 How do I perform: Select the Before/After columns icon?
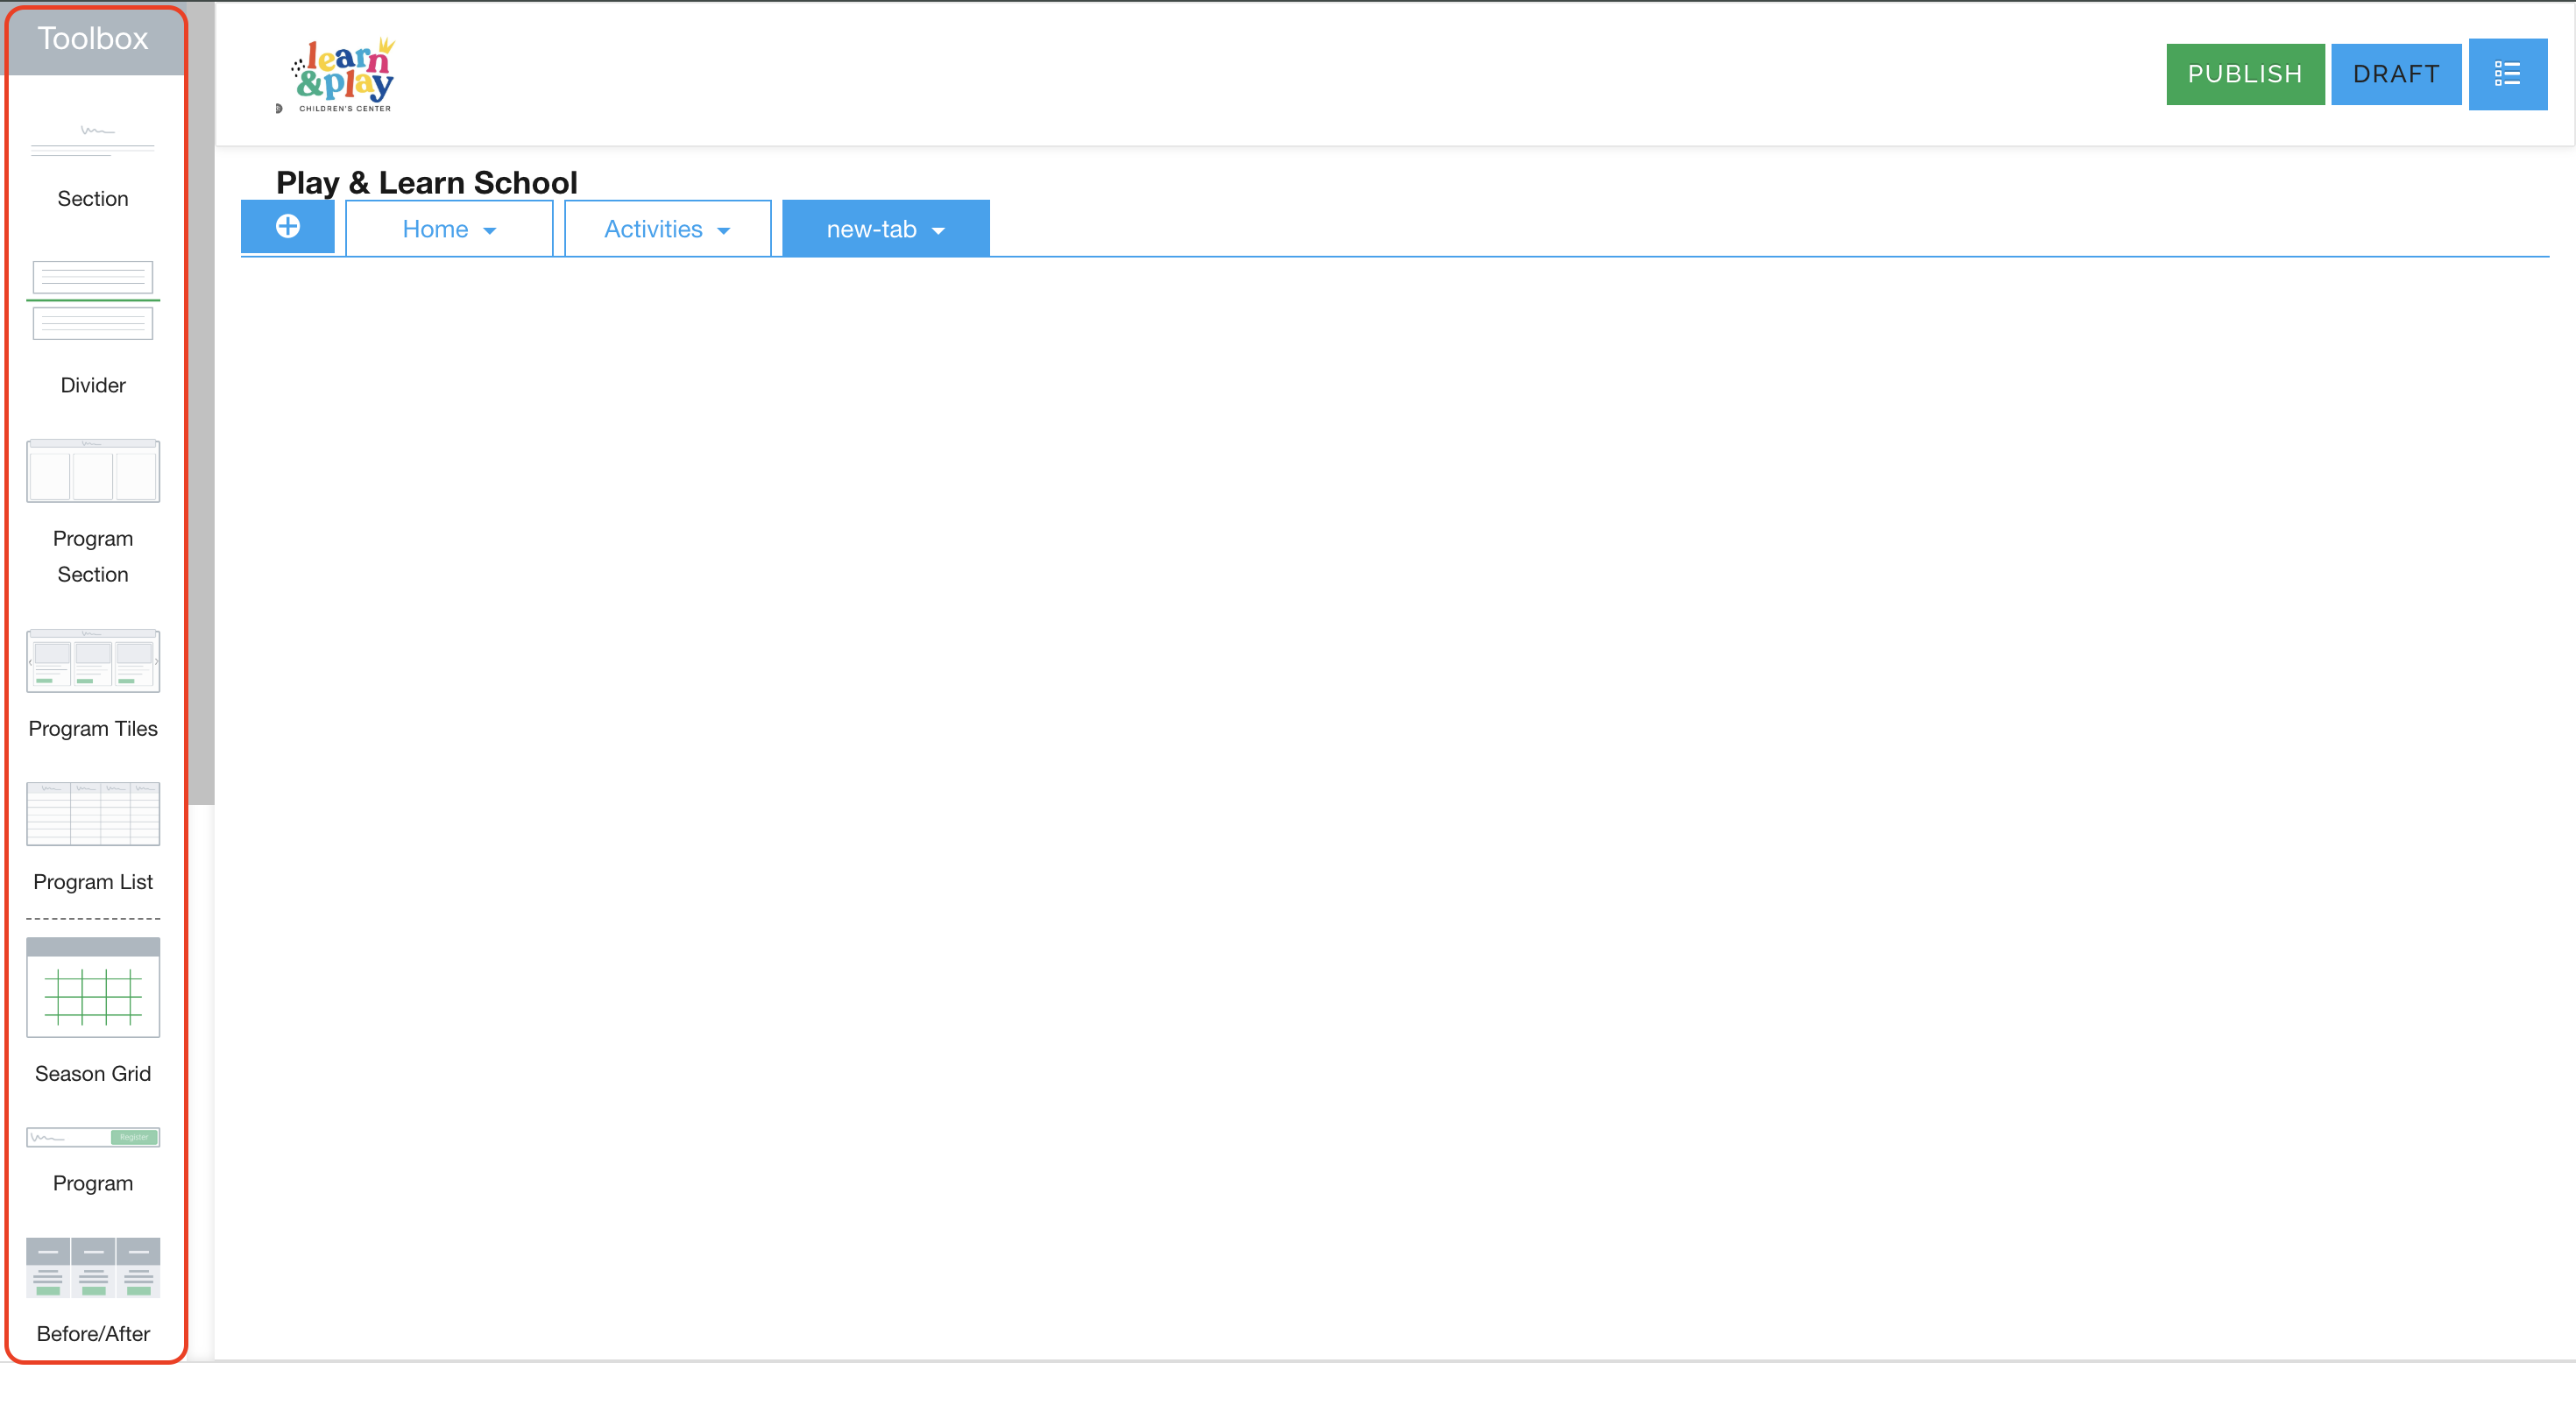pos(92,1267)
